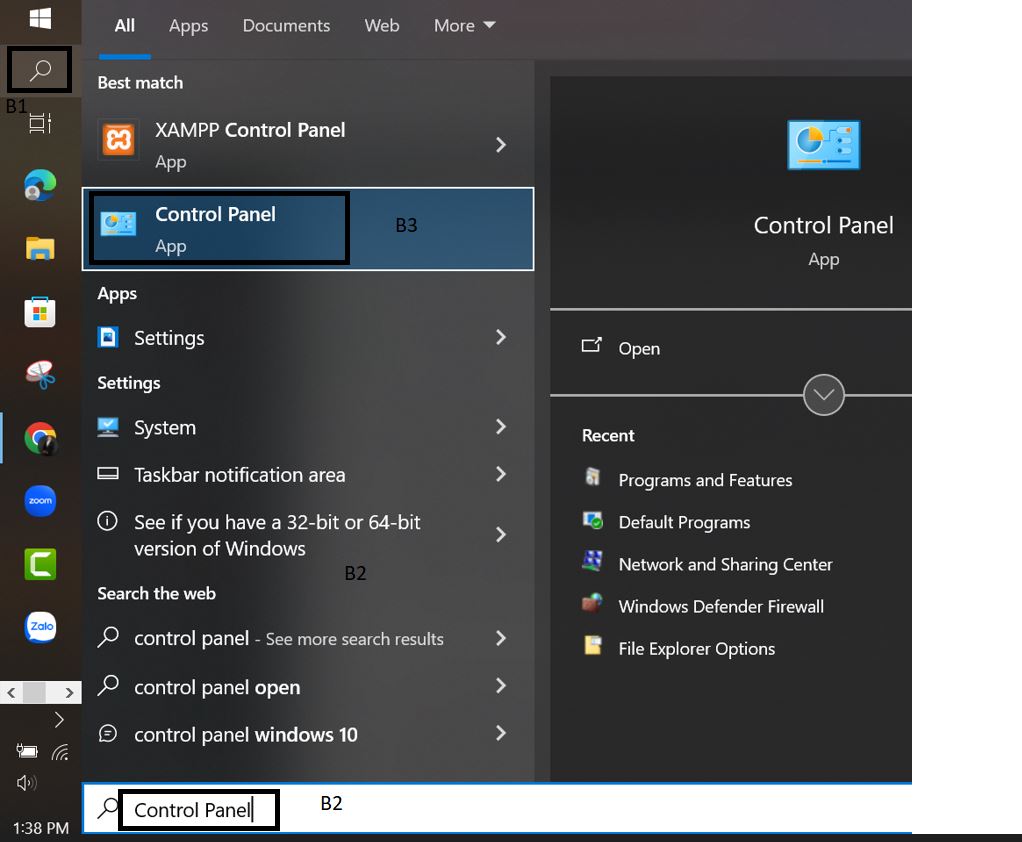
Task: Open Microsoft Edge from the taskbar
Action: pyautogui.click(x=40, y=185)
